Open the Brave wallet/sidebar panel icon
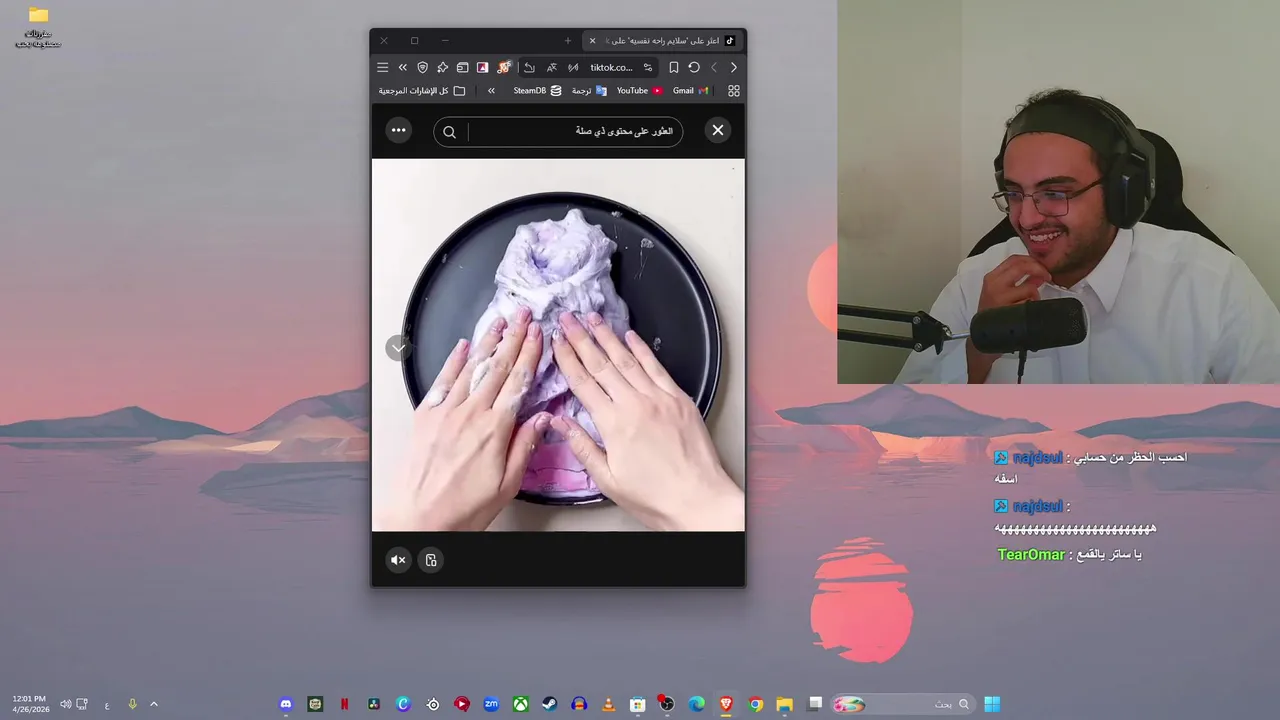 [x=462, y=67]
